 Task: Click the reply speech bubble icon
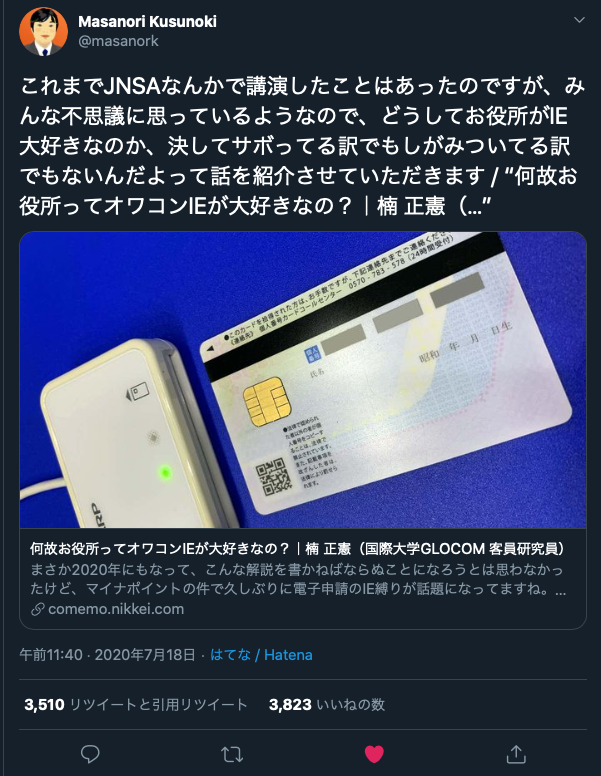click(x=90, y=754)
